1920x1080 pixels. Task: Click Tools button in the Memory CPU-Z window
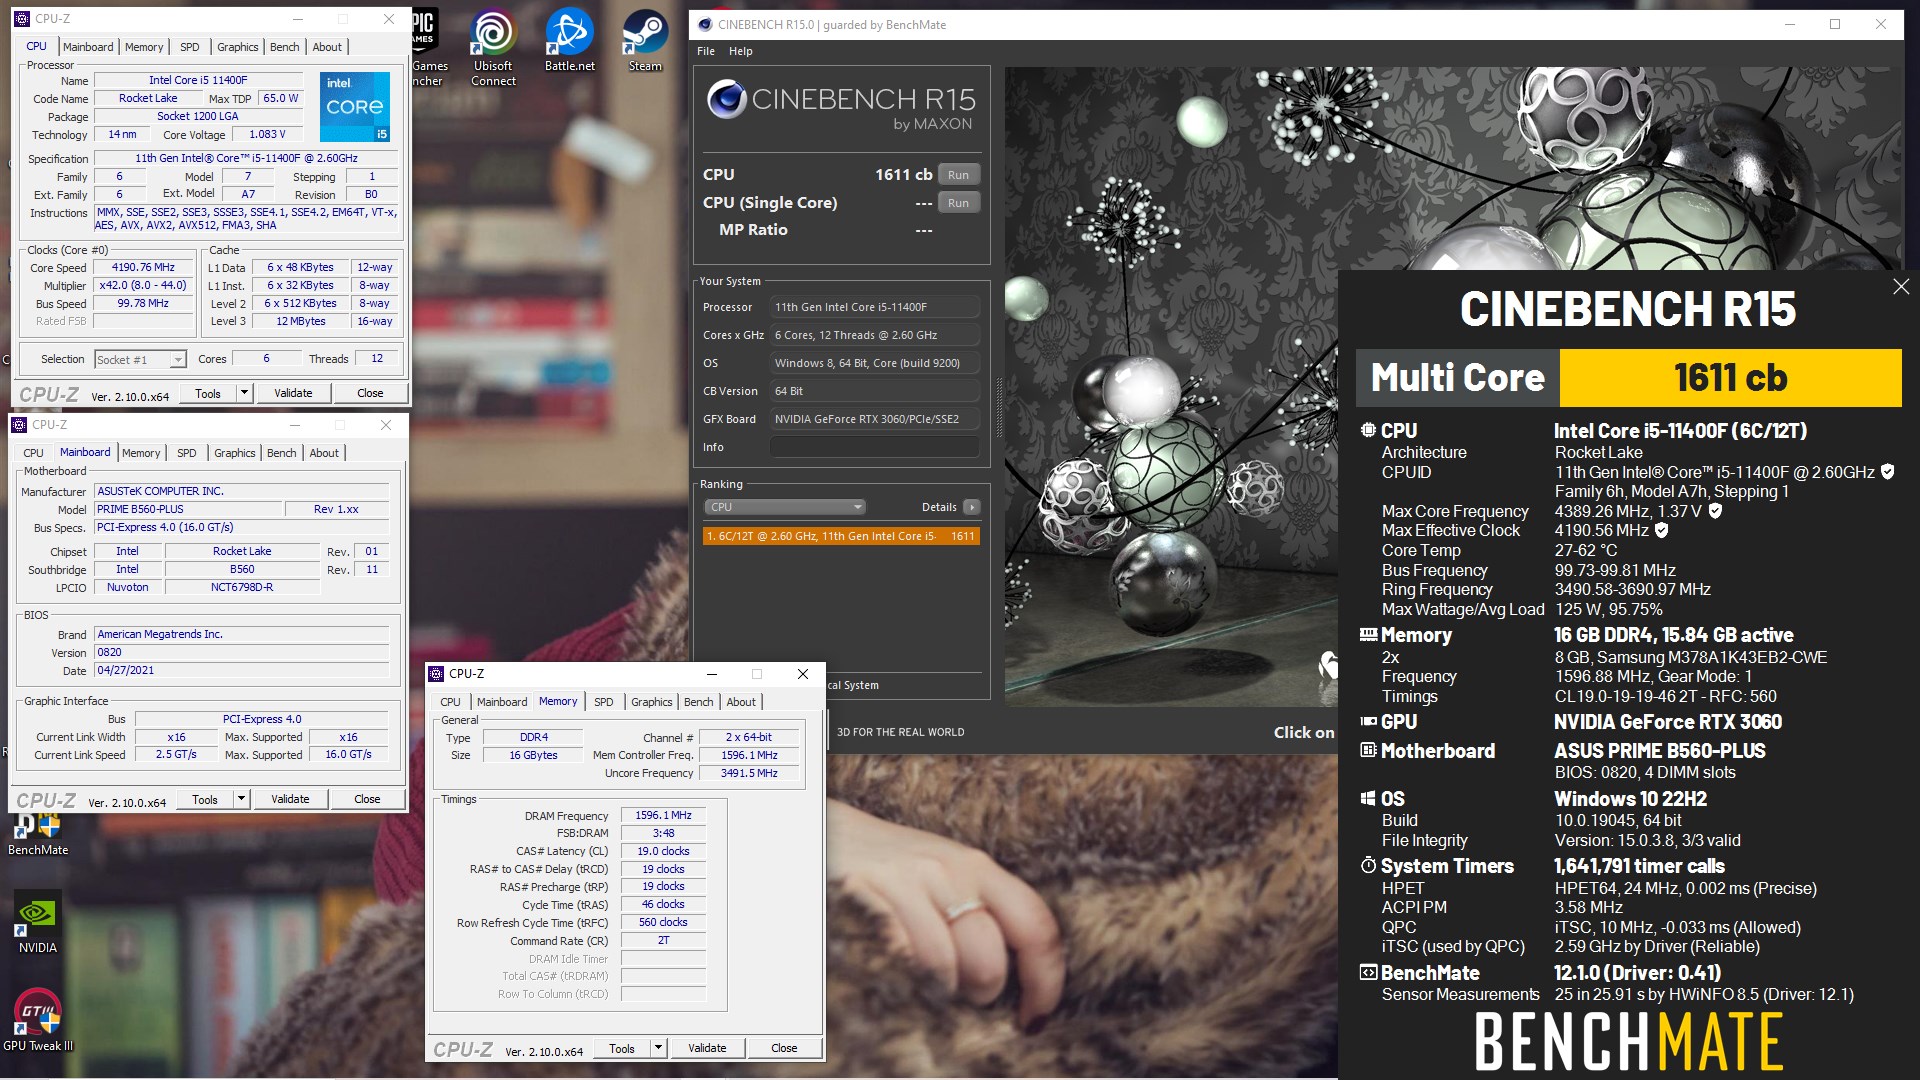pos(622,1048)
